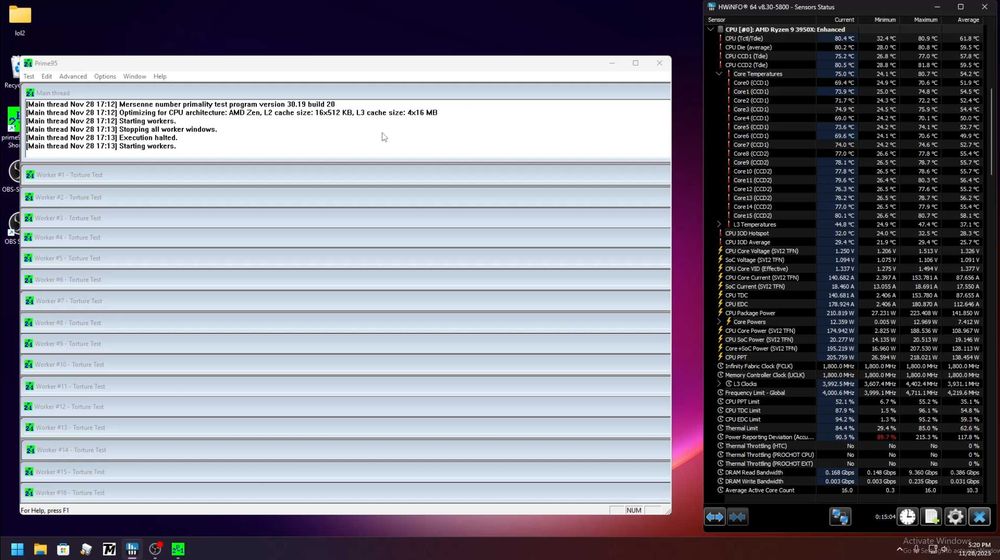The image size is (1000, 560).
Task: Reset HWiNFO min/max with clock icon
Action: pos(908,517)
